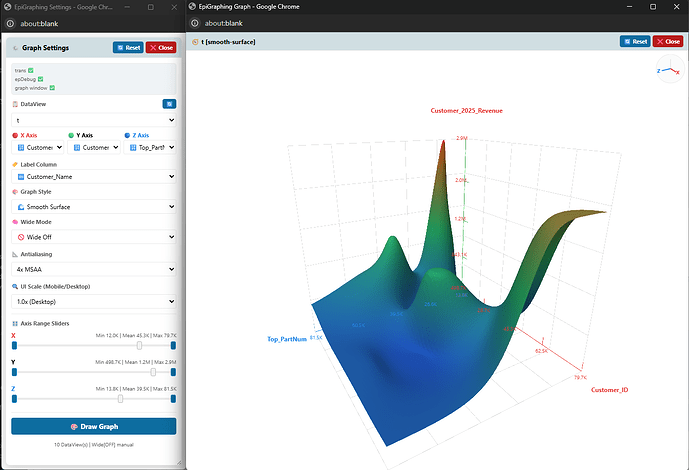This screenshot has height=470, width=689.
Task: Click site info icon in Graph window address bar
Action: [x=195, y=23]
